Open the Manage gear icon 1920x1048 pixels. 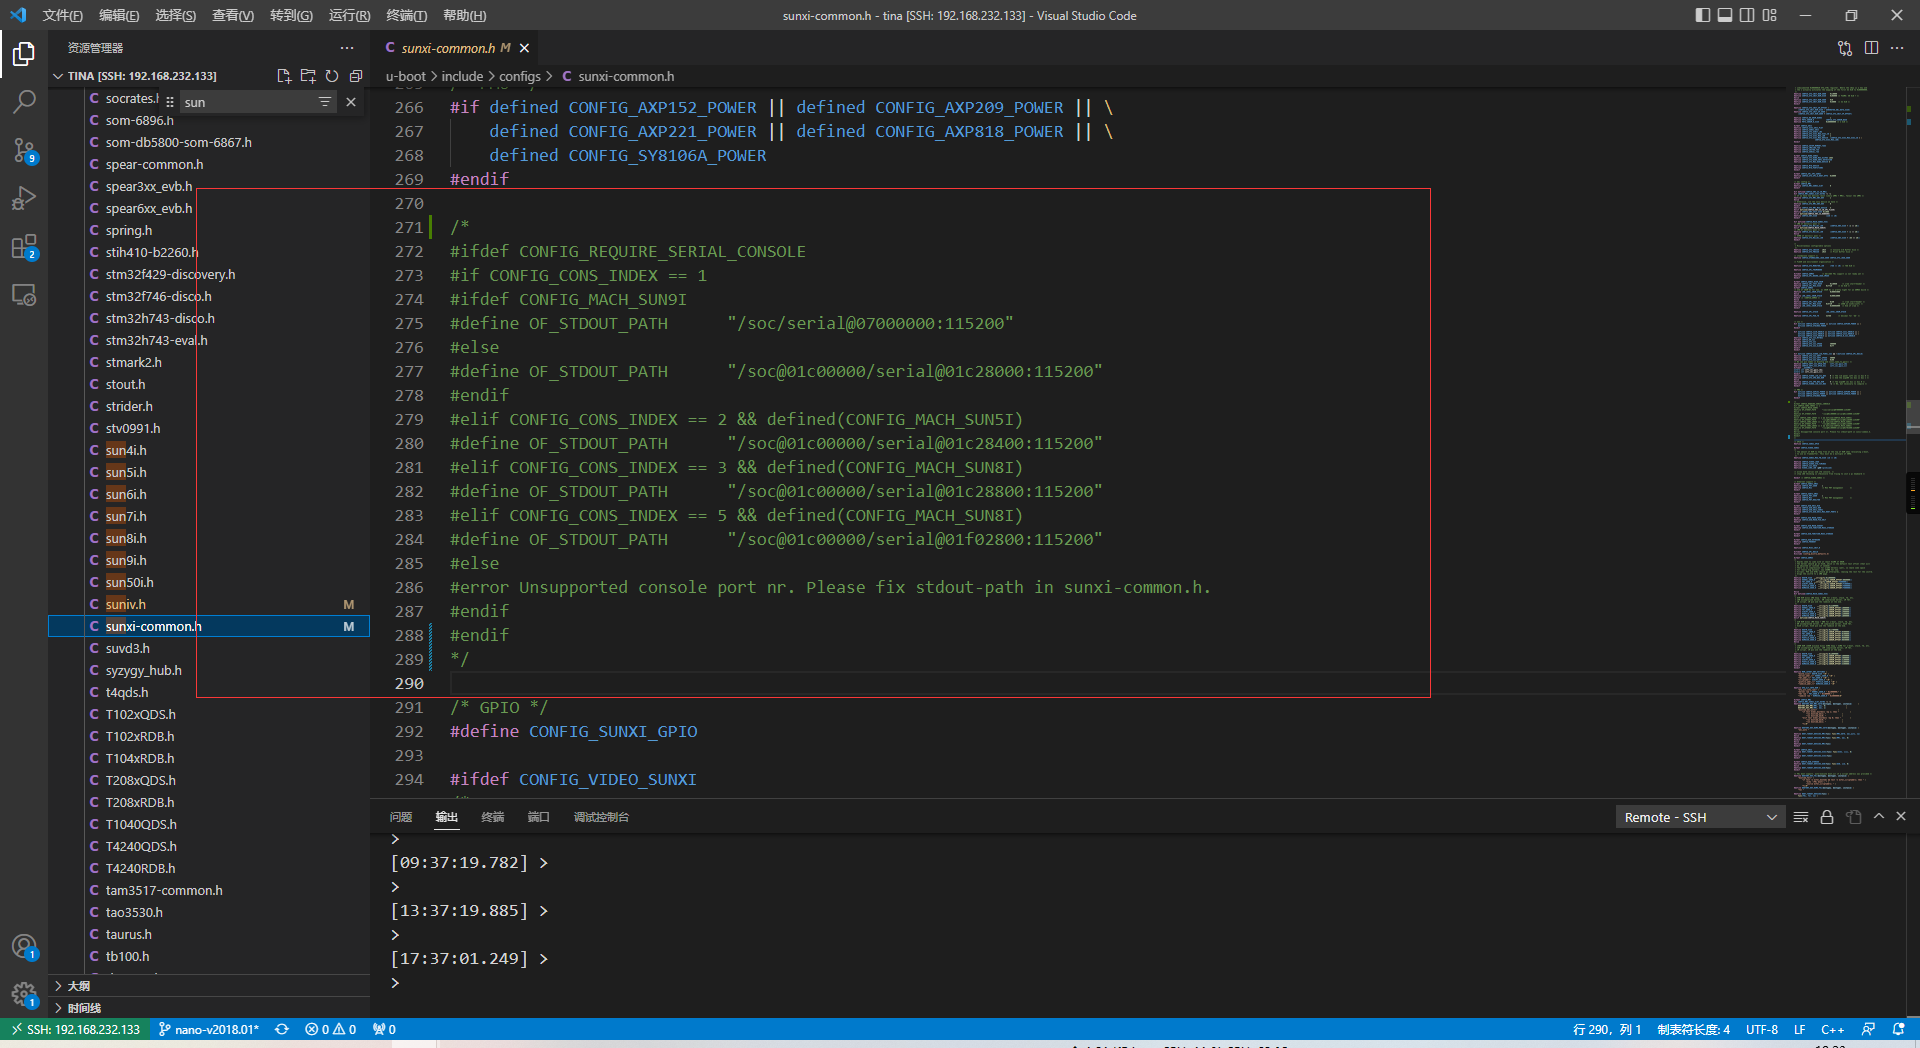[24, 994]
